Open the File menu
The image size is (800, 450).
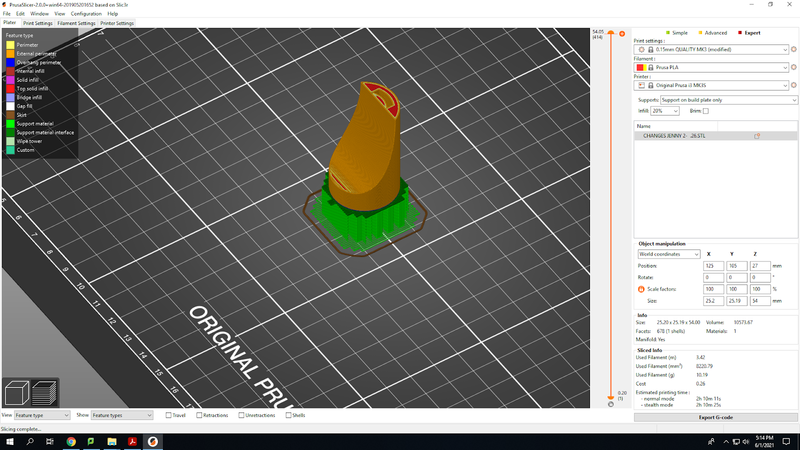(x=7, y=14)
